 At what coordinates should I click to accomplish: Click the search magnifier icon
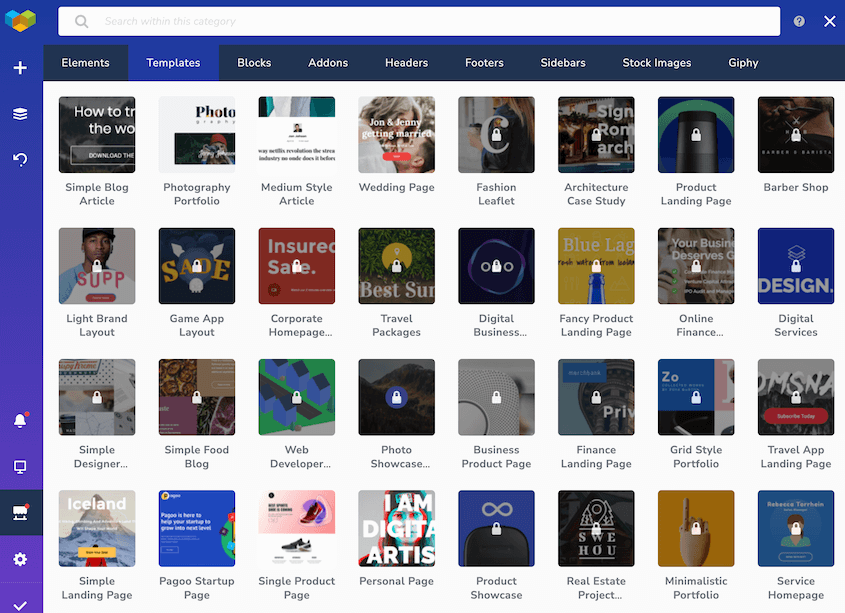coord(81,22)
